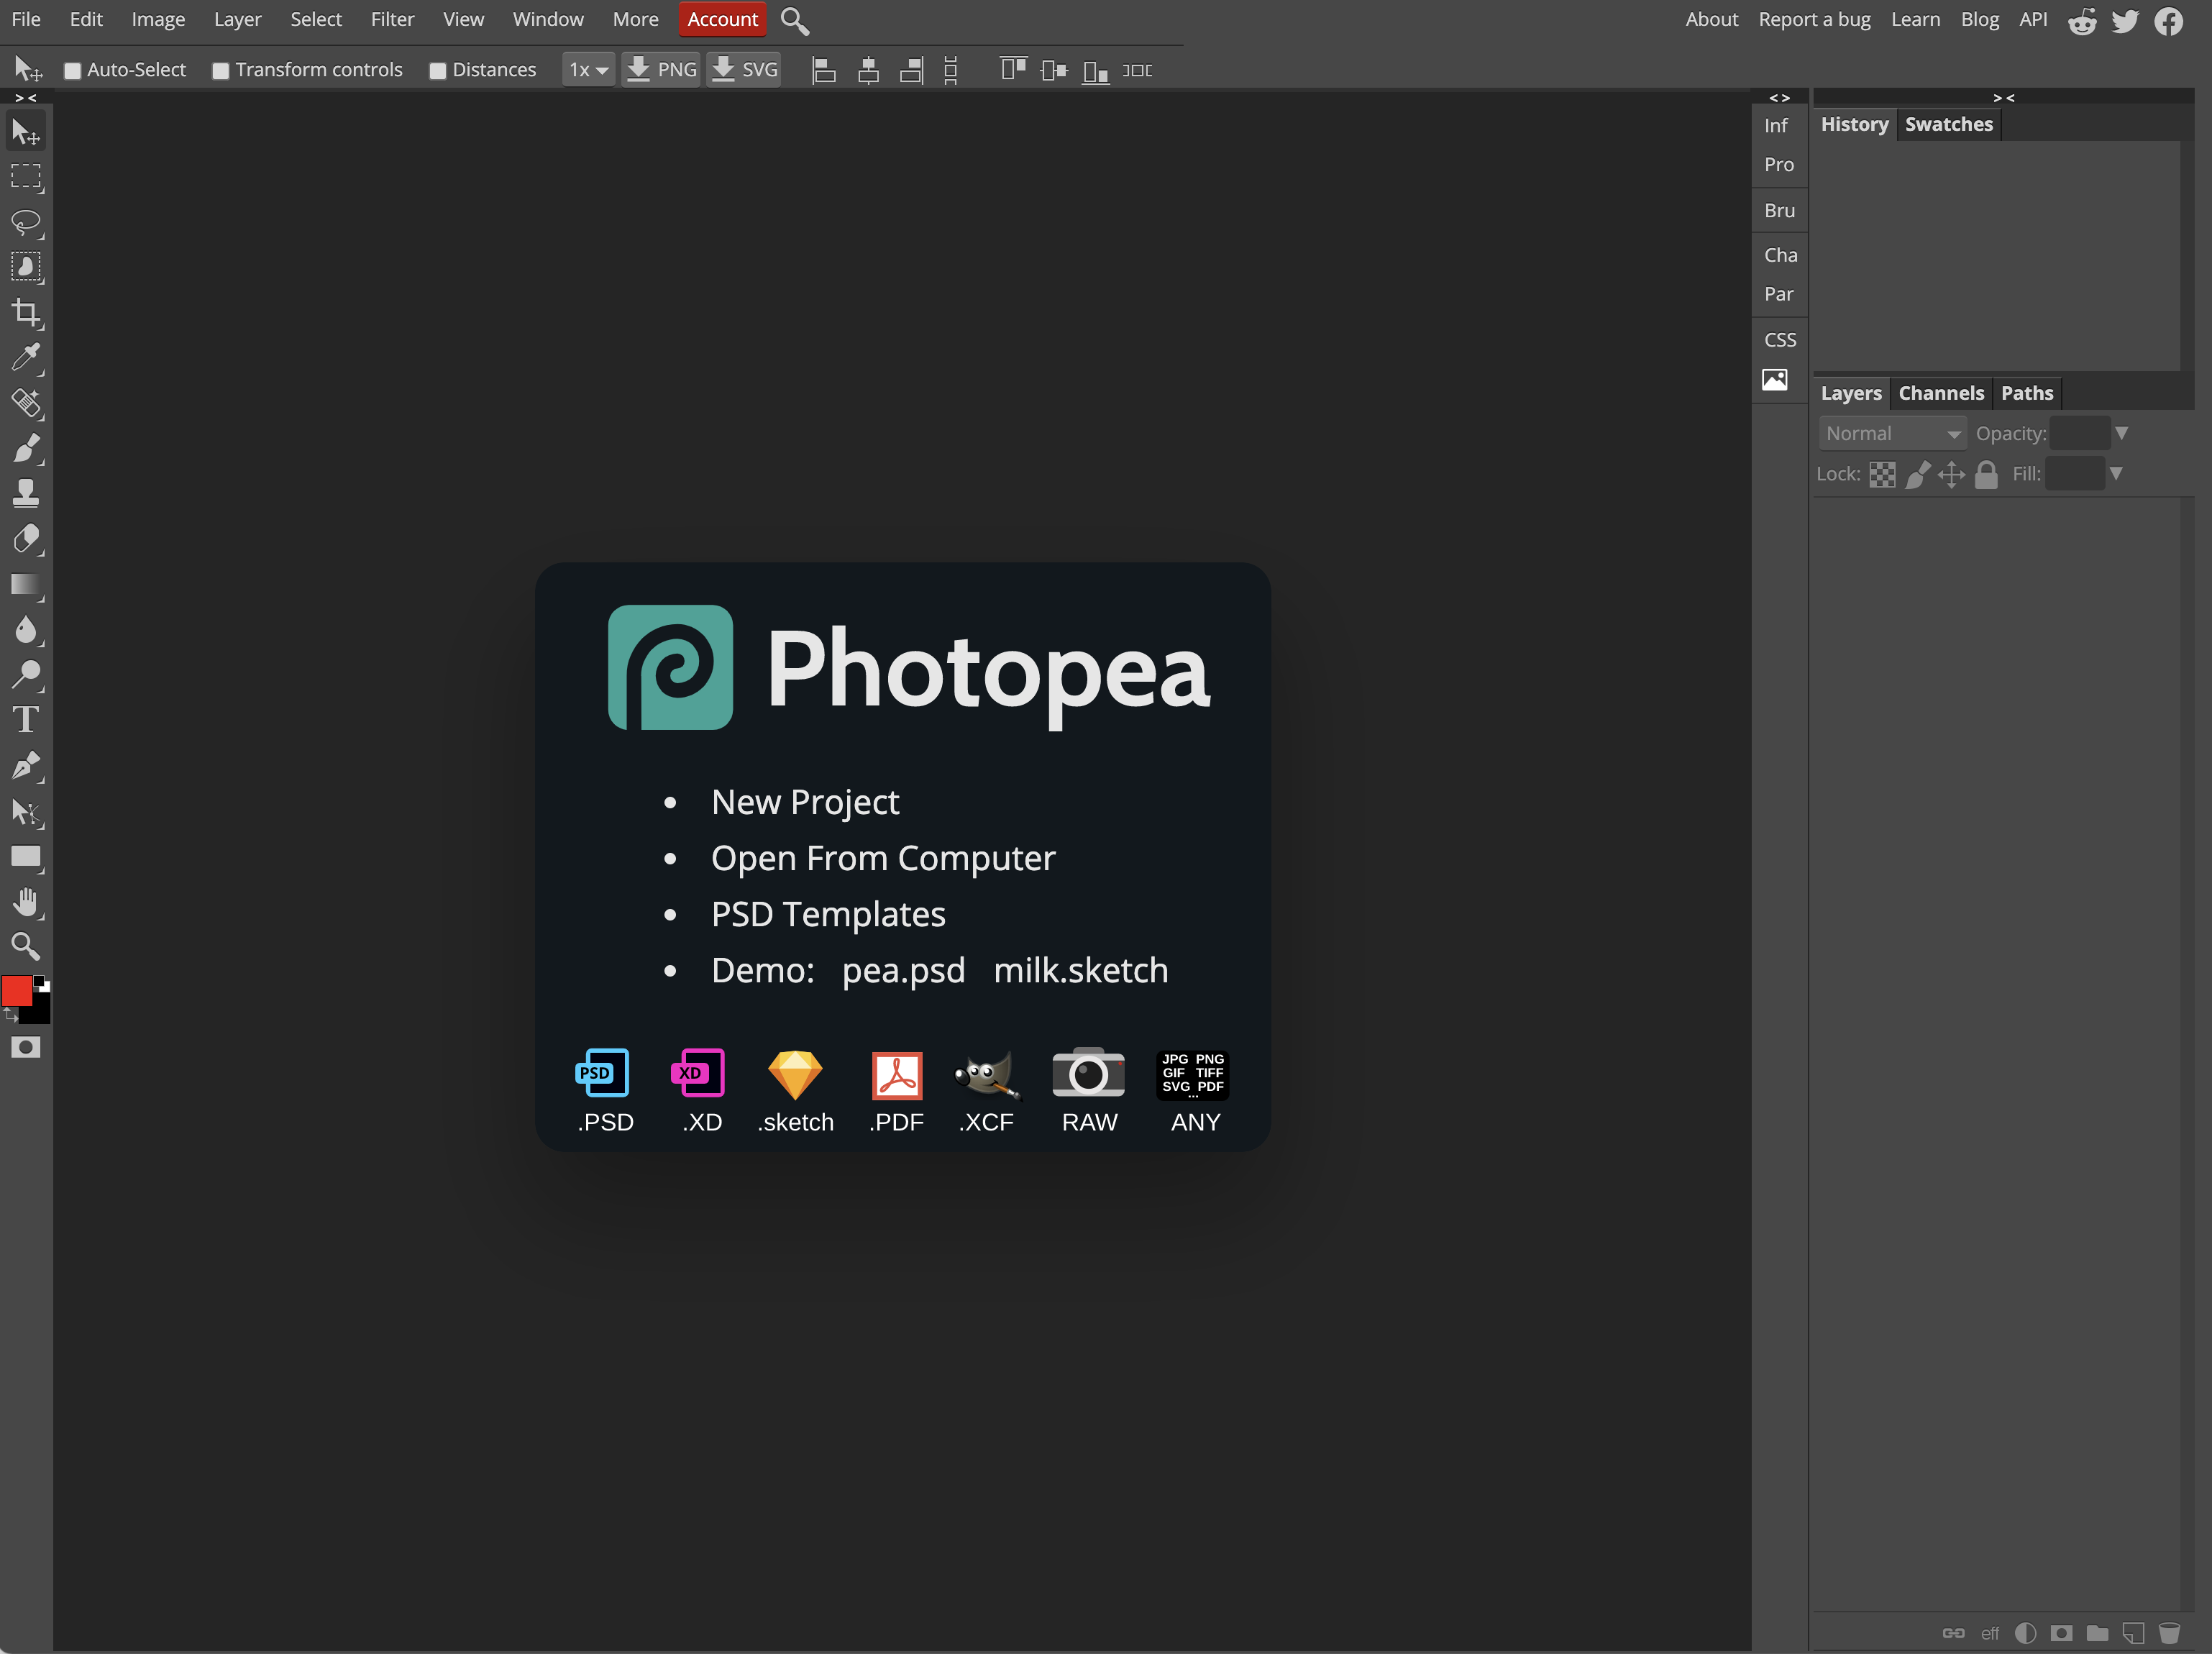2212x1654 pixels.
Task: Select the Rectangle shape tool
Action: coord(26,857)
